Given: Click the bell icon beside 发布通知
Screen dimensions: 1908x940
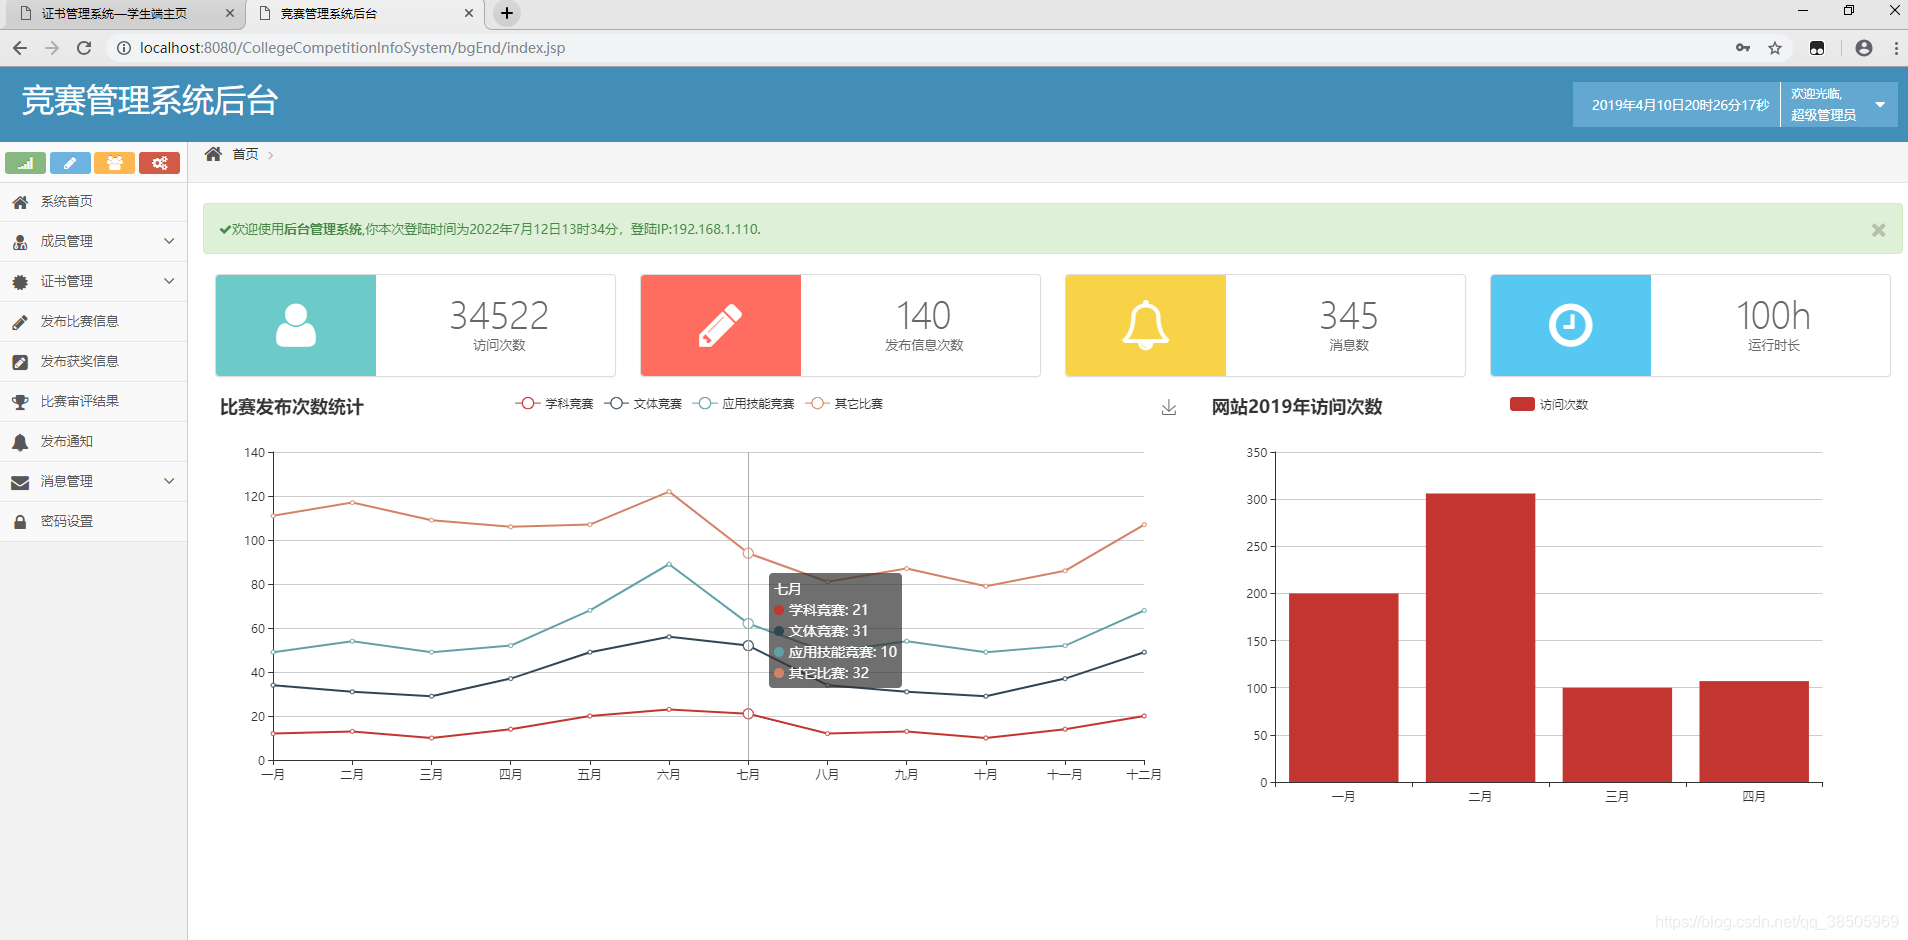Looking at the screenshot, I should pos(20,442).
